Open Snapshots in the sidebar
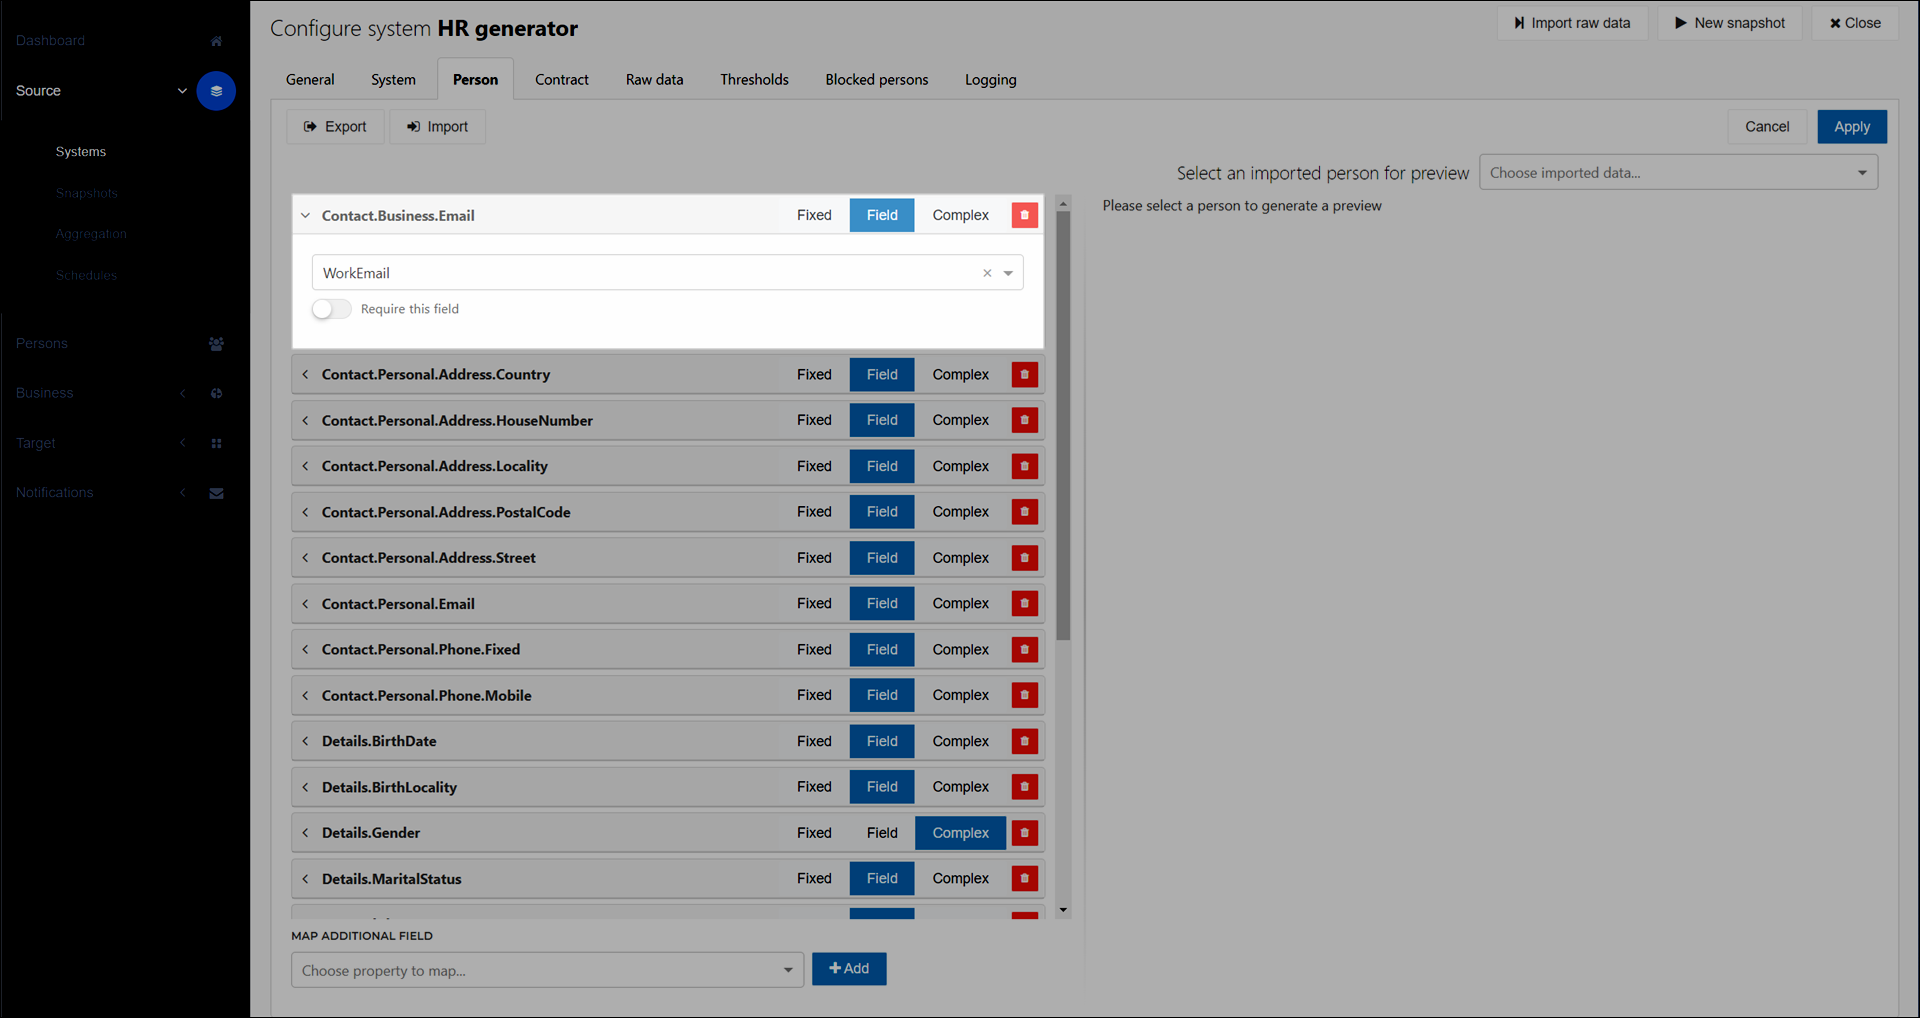 pyautogui.click(x=87, y=193)
